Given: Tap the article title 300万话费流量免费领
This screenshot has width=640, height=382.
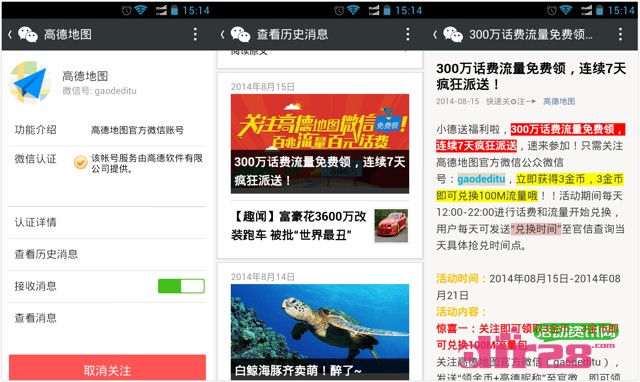Looking at the screenshot, I should click(531, 76).
